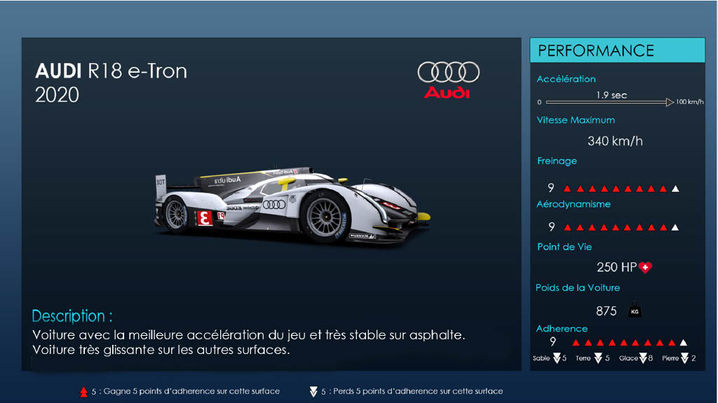The image size is (718, 403).
Task: Click the Poids de la Voiture label
Action: click(577, 288)
